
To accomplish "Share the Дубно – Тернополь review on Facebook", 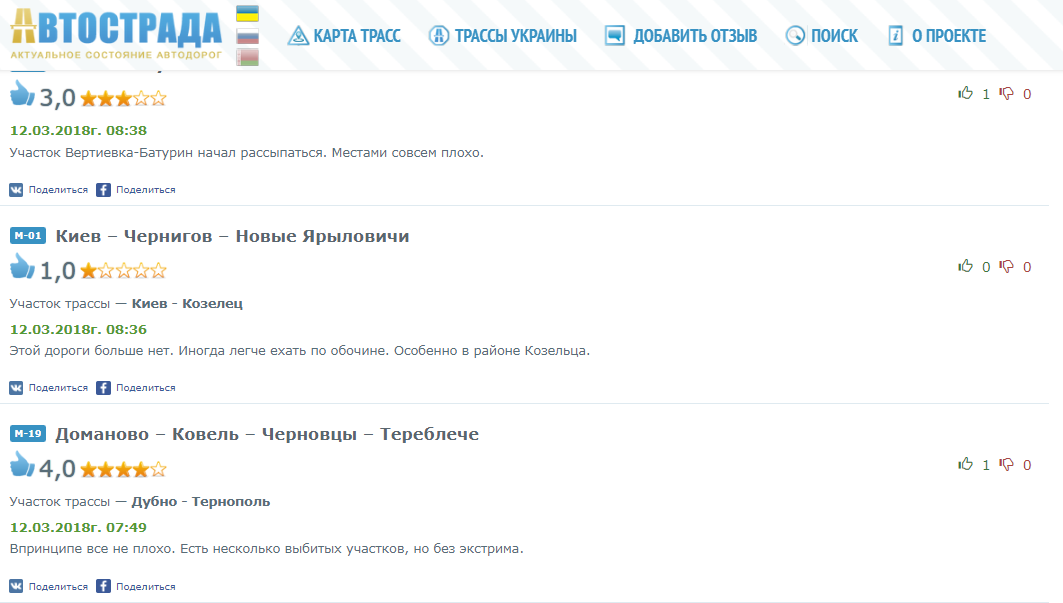I will [136, 586].
